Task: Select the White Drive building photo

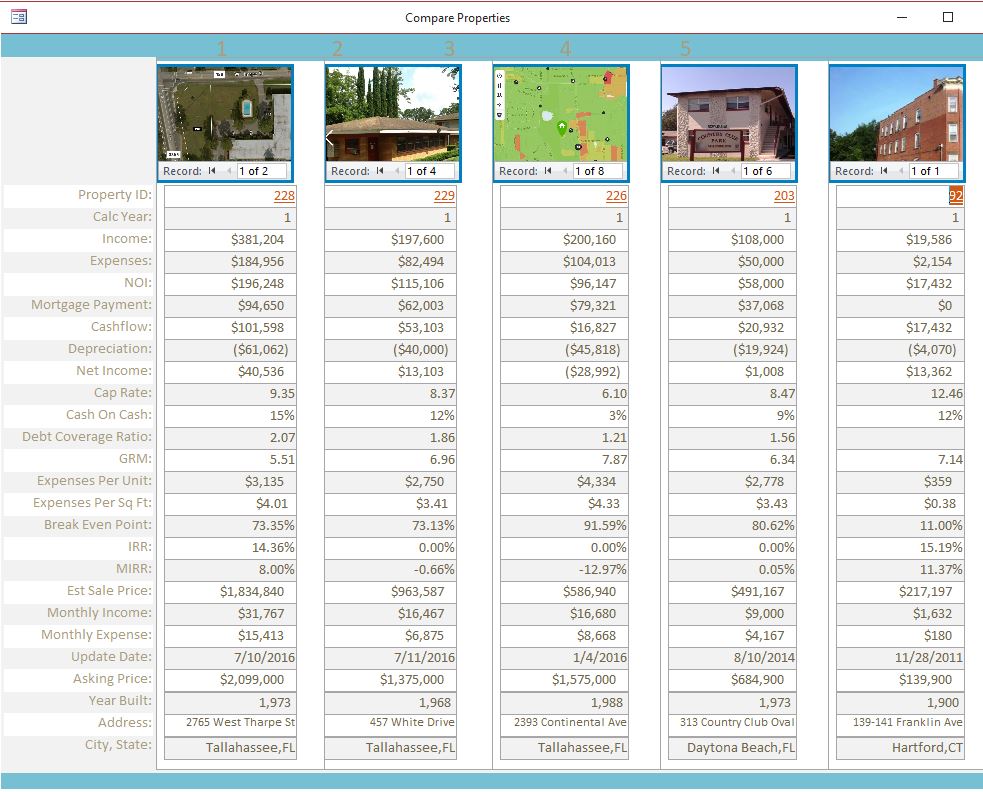Action: (x=393, y=114)
